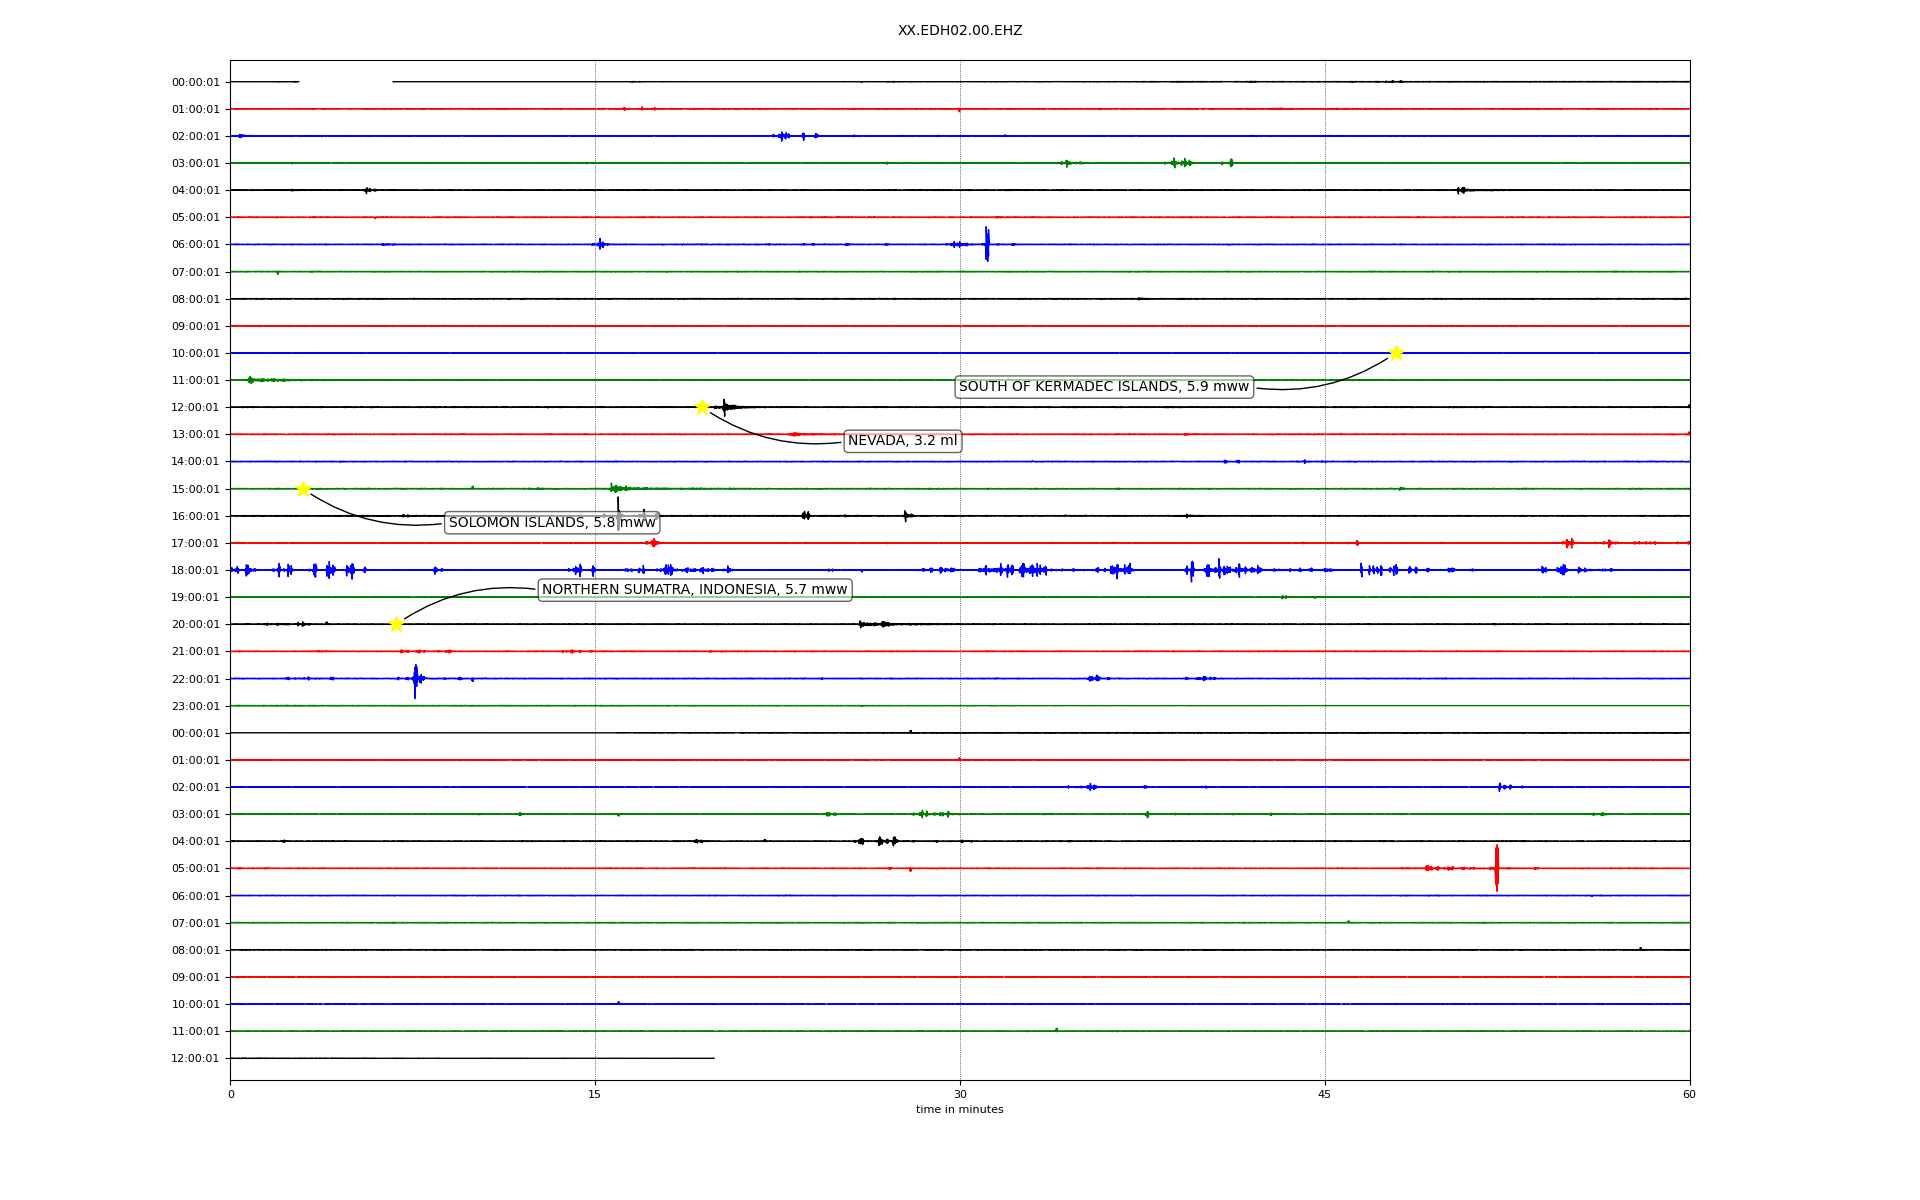Click the SOUTH OF KERMADEC ISLANDS, 5.9 mww label
This screenshot has width=1920, height=1200.
click(x=1103, y=387)
